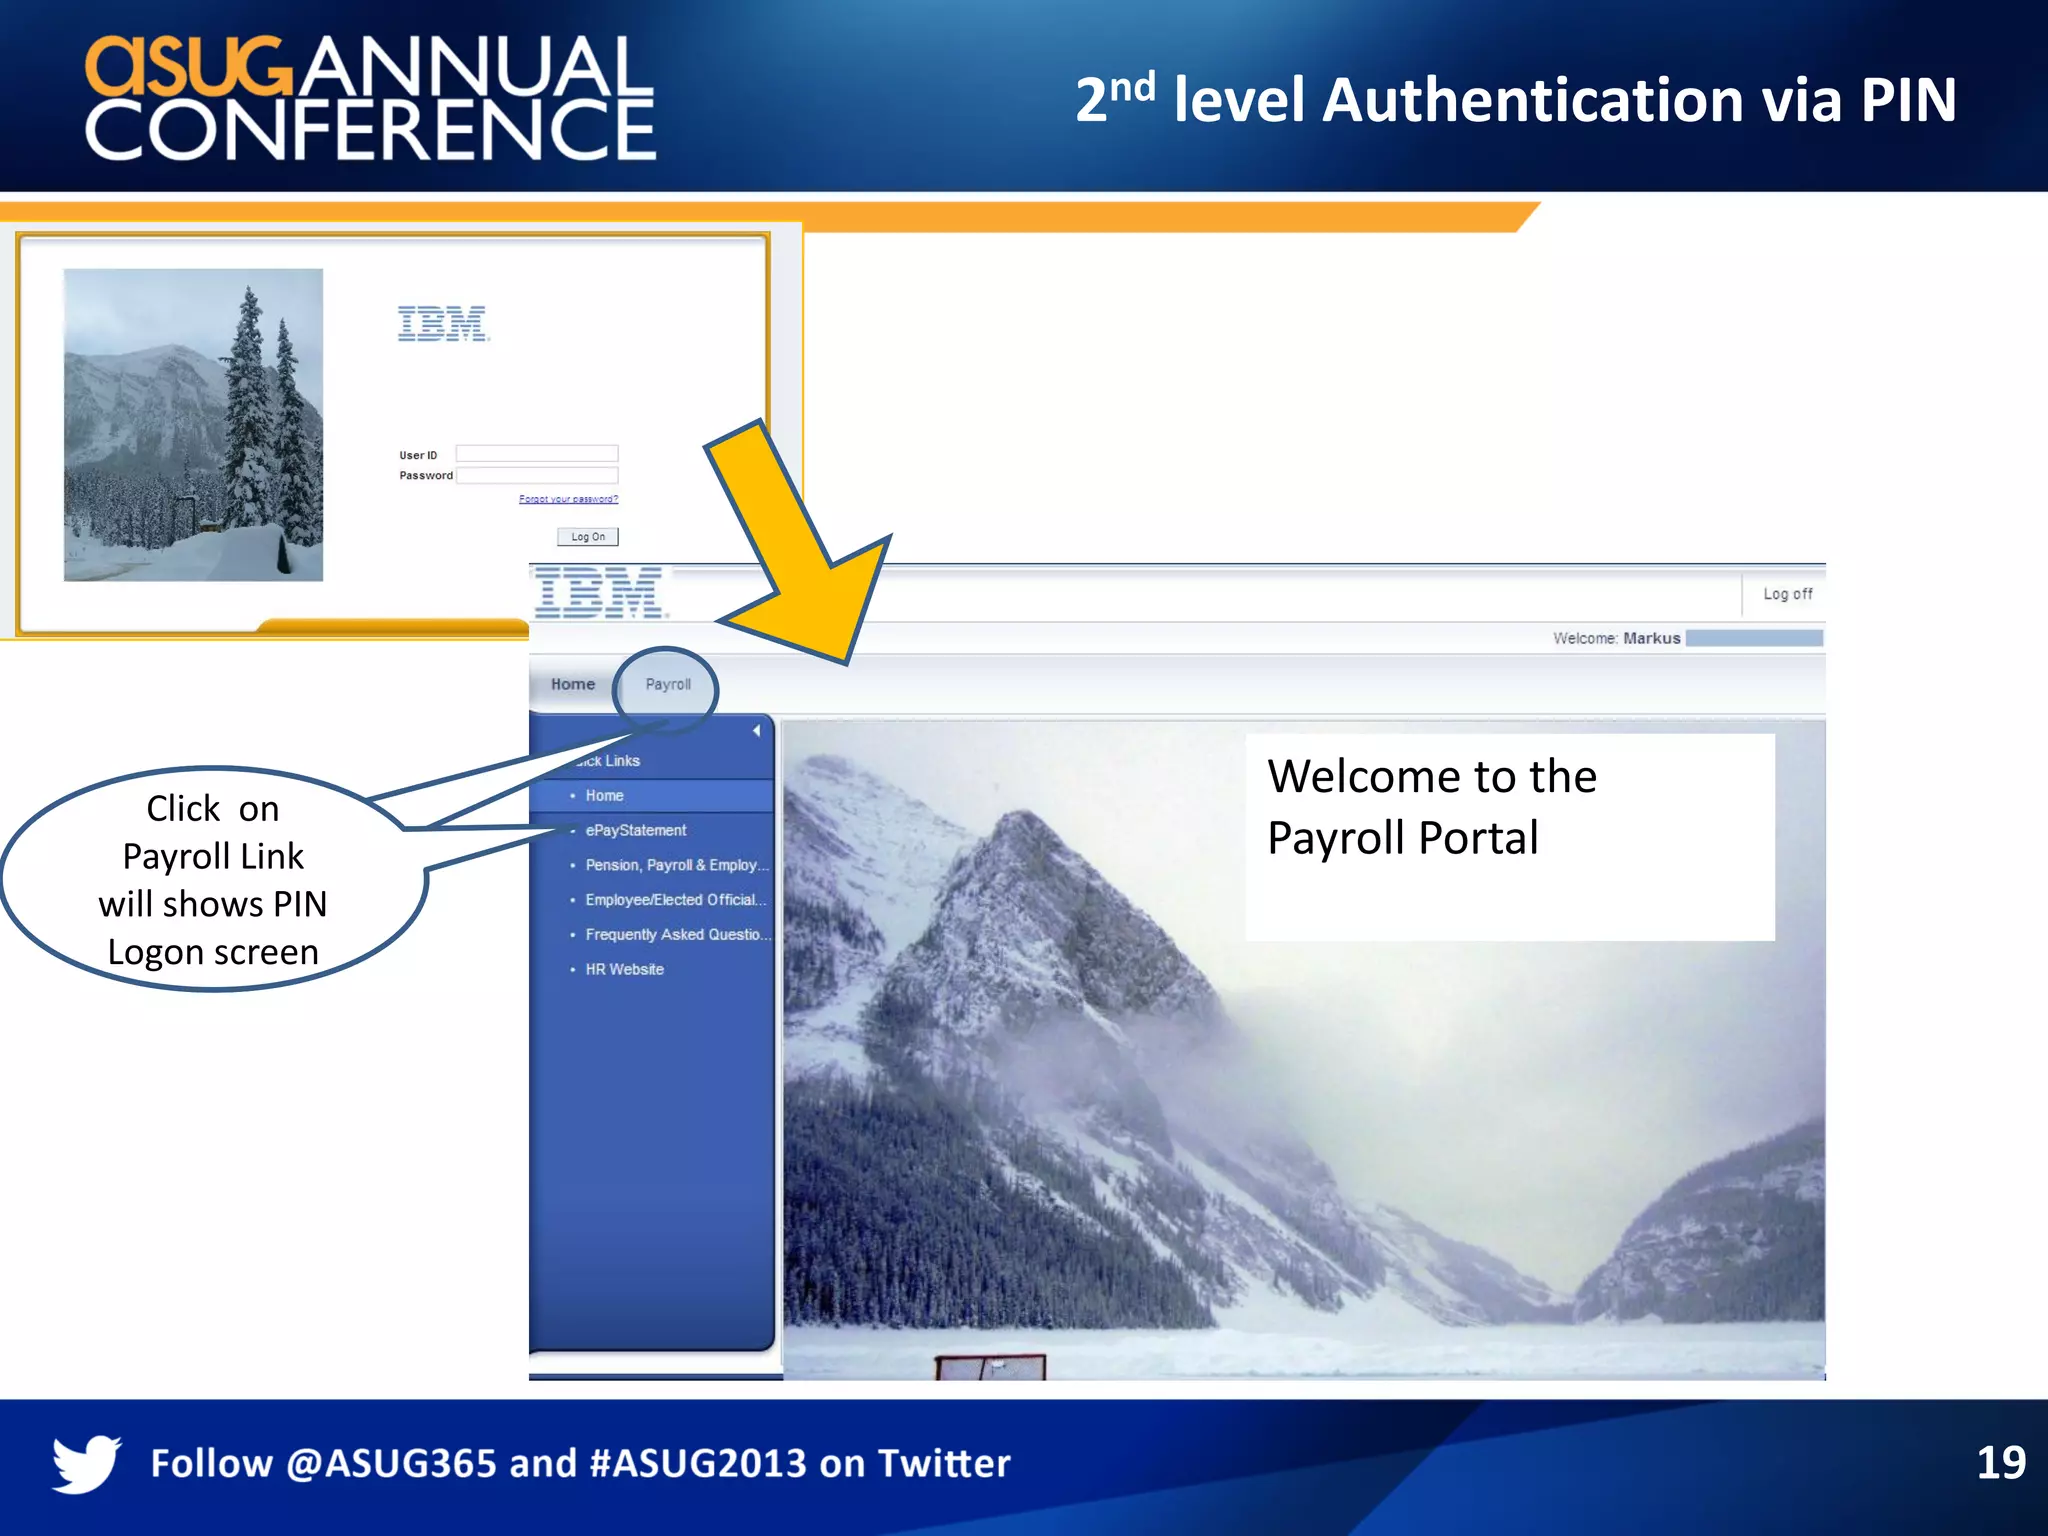Click the Welcome: Markus user text
This screenshot has height=1536, width=2048.
1616,638
